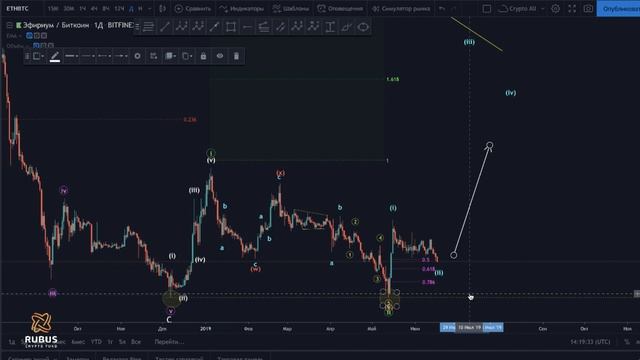Select the 1г date range
This screenshot has width=640, height=360.
110,342
